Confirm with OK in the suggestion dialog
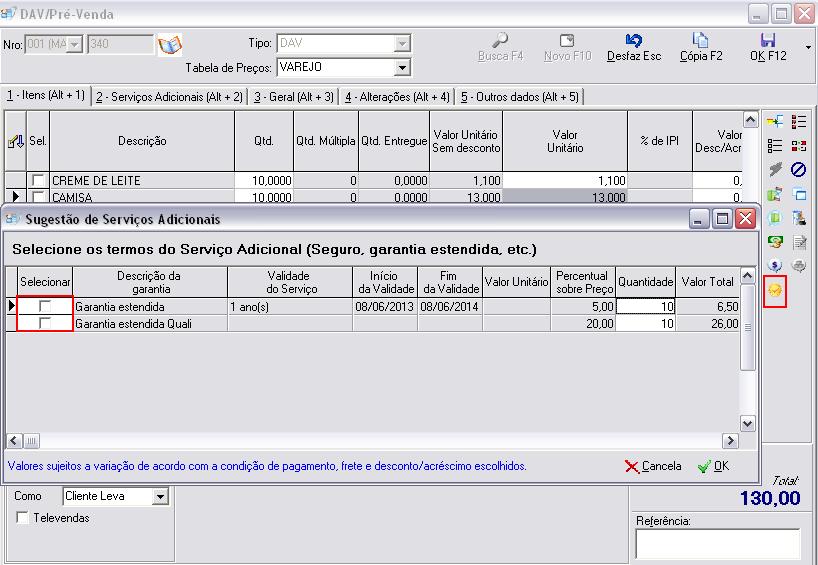Image resolution: width=818 pixels, height=565 pixels. point(713,466)
